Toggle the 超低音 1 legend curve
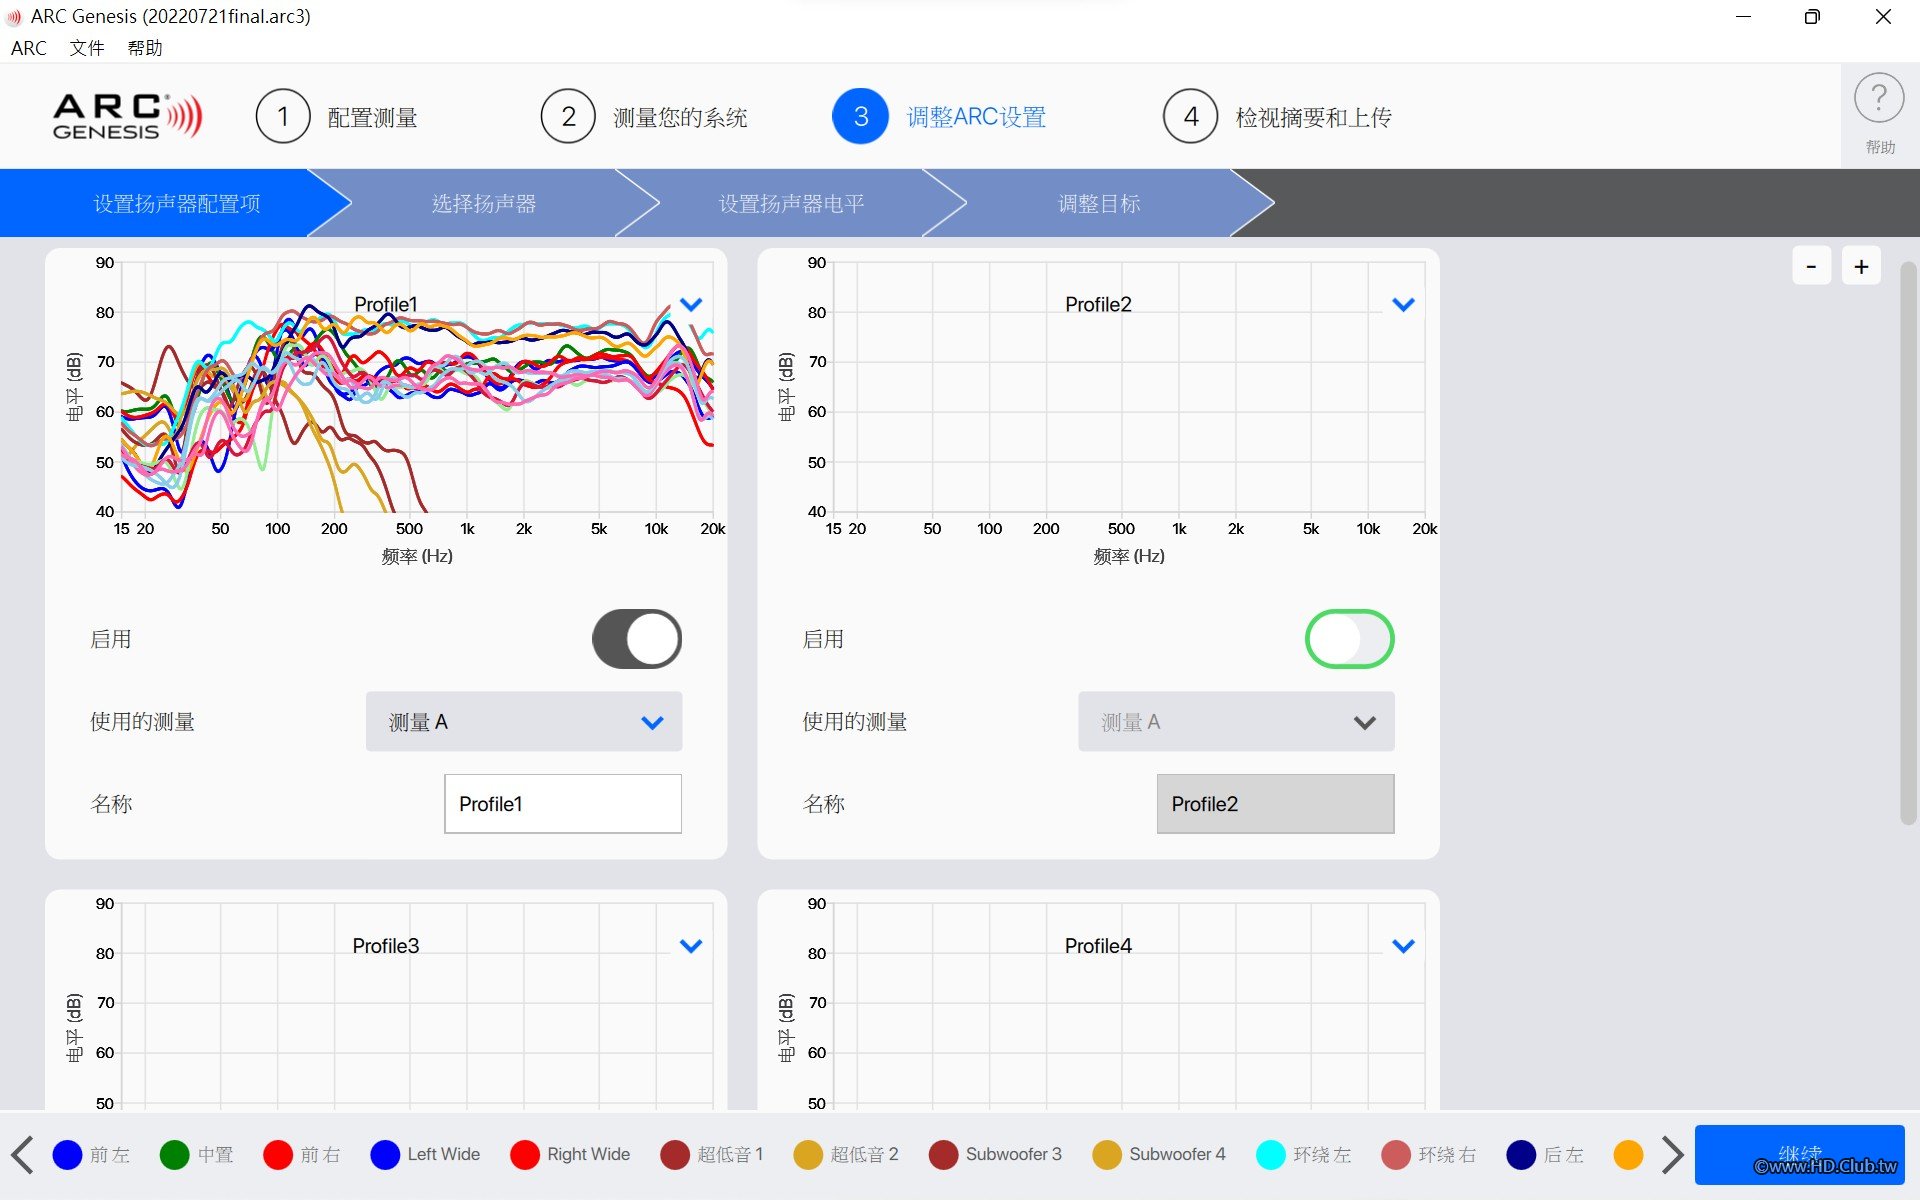 (x=712, y=1154)
